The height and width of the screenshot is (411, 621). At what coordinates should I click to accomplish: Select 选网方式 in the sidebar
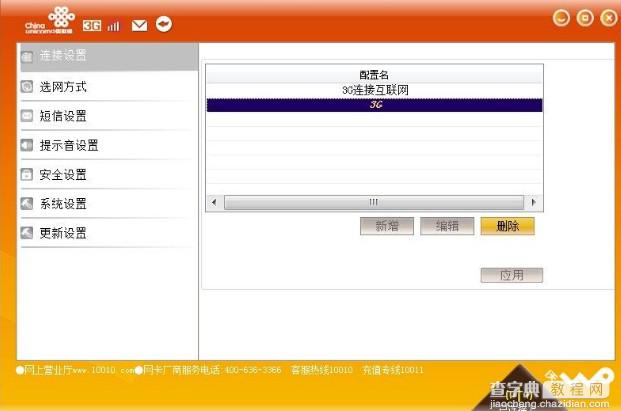[x=109, y=87]
